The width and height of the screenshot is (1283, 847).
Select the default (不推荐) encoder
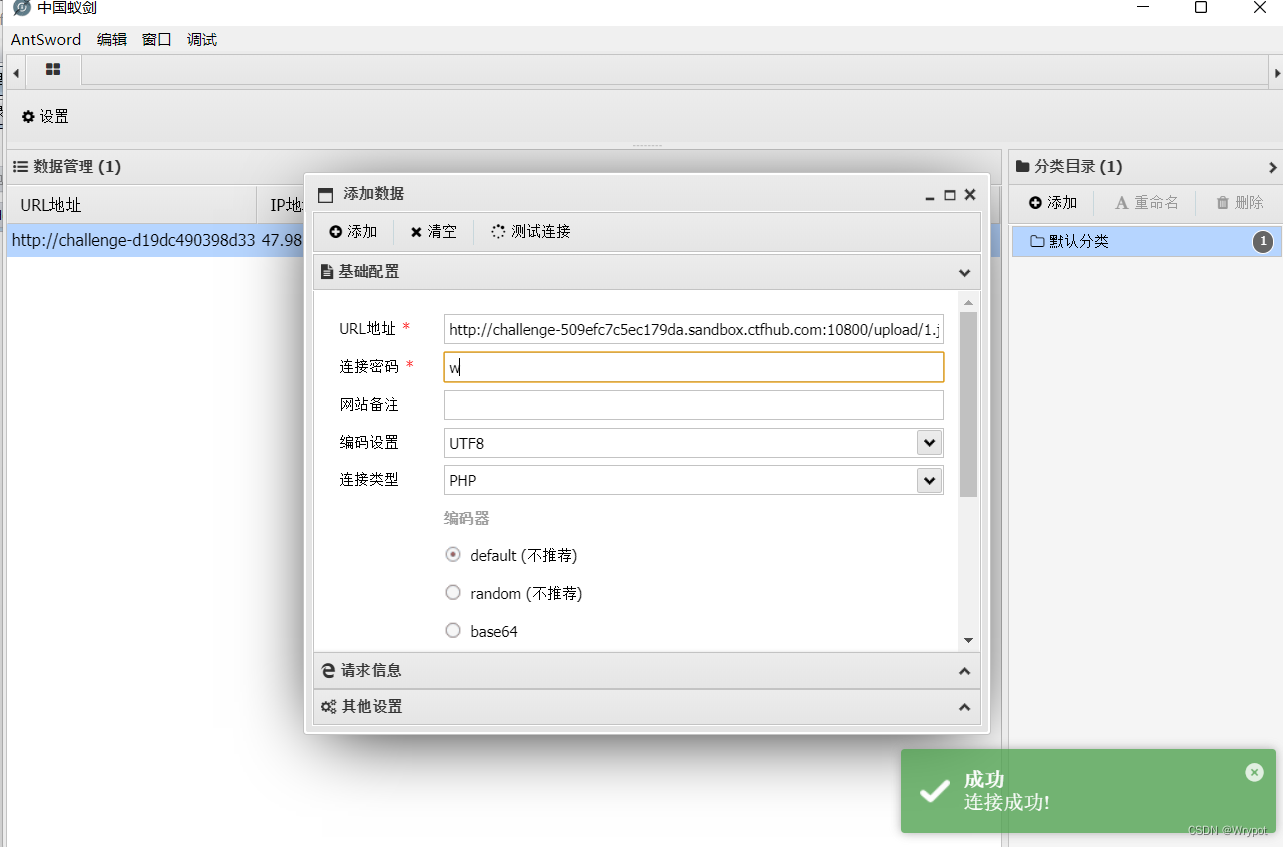(453, 555)
